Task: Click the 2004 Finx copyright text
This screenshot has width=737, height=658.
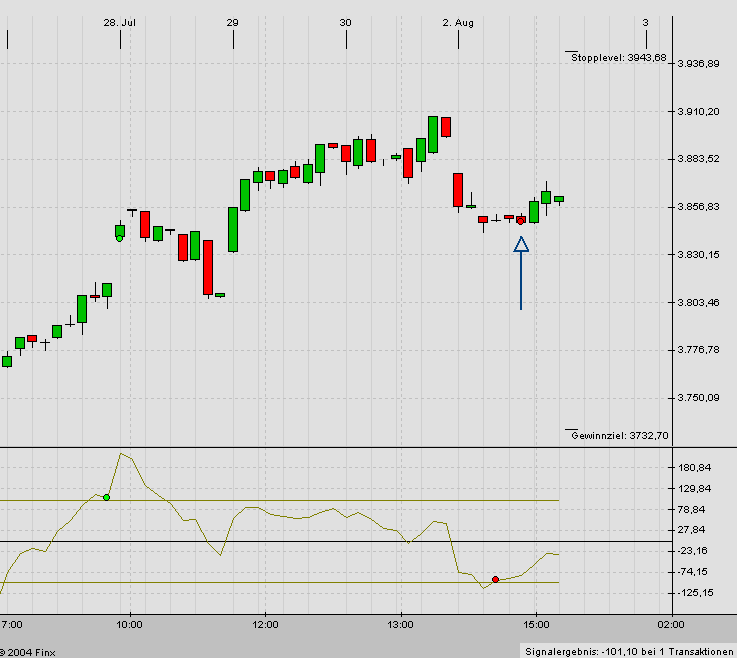Action: tap(30, 651)
